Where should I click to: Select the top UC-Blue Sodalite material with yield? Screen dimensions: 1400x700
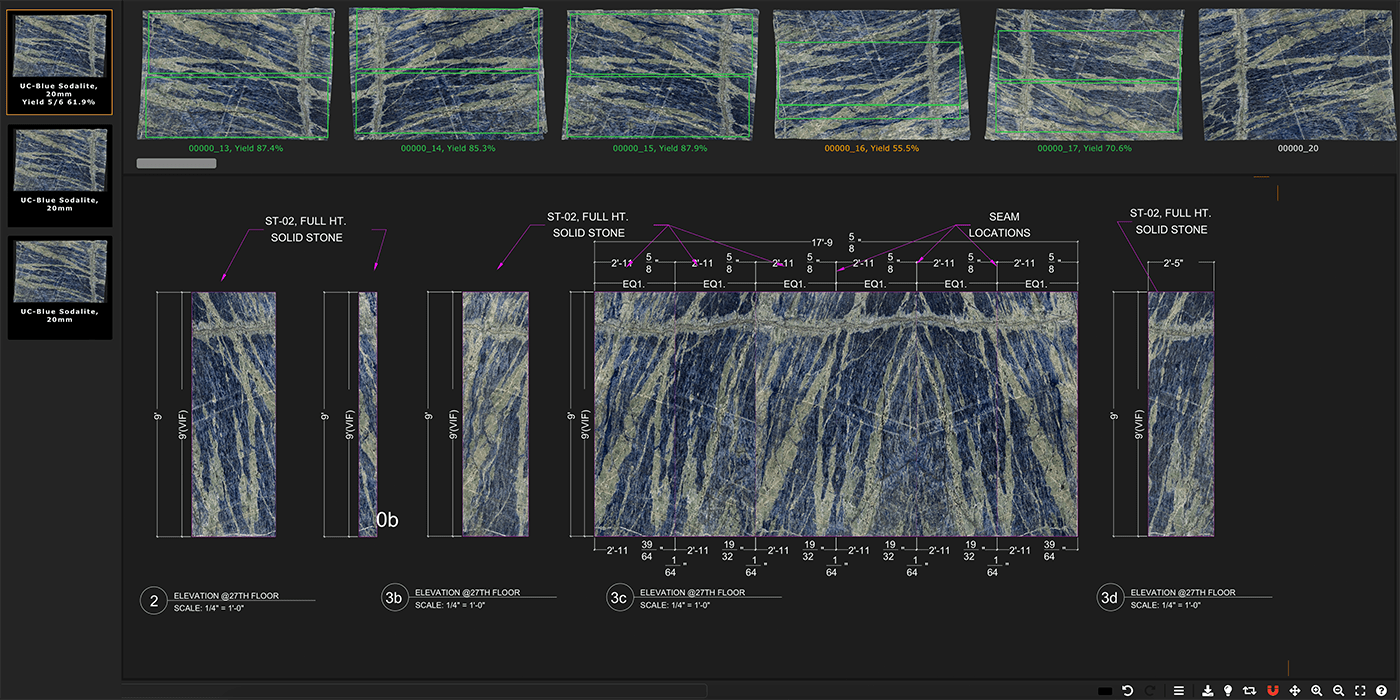(60, 62)
